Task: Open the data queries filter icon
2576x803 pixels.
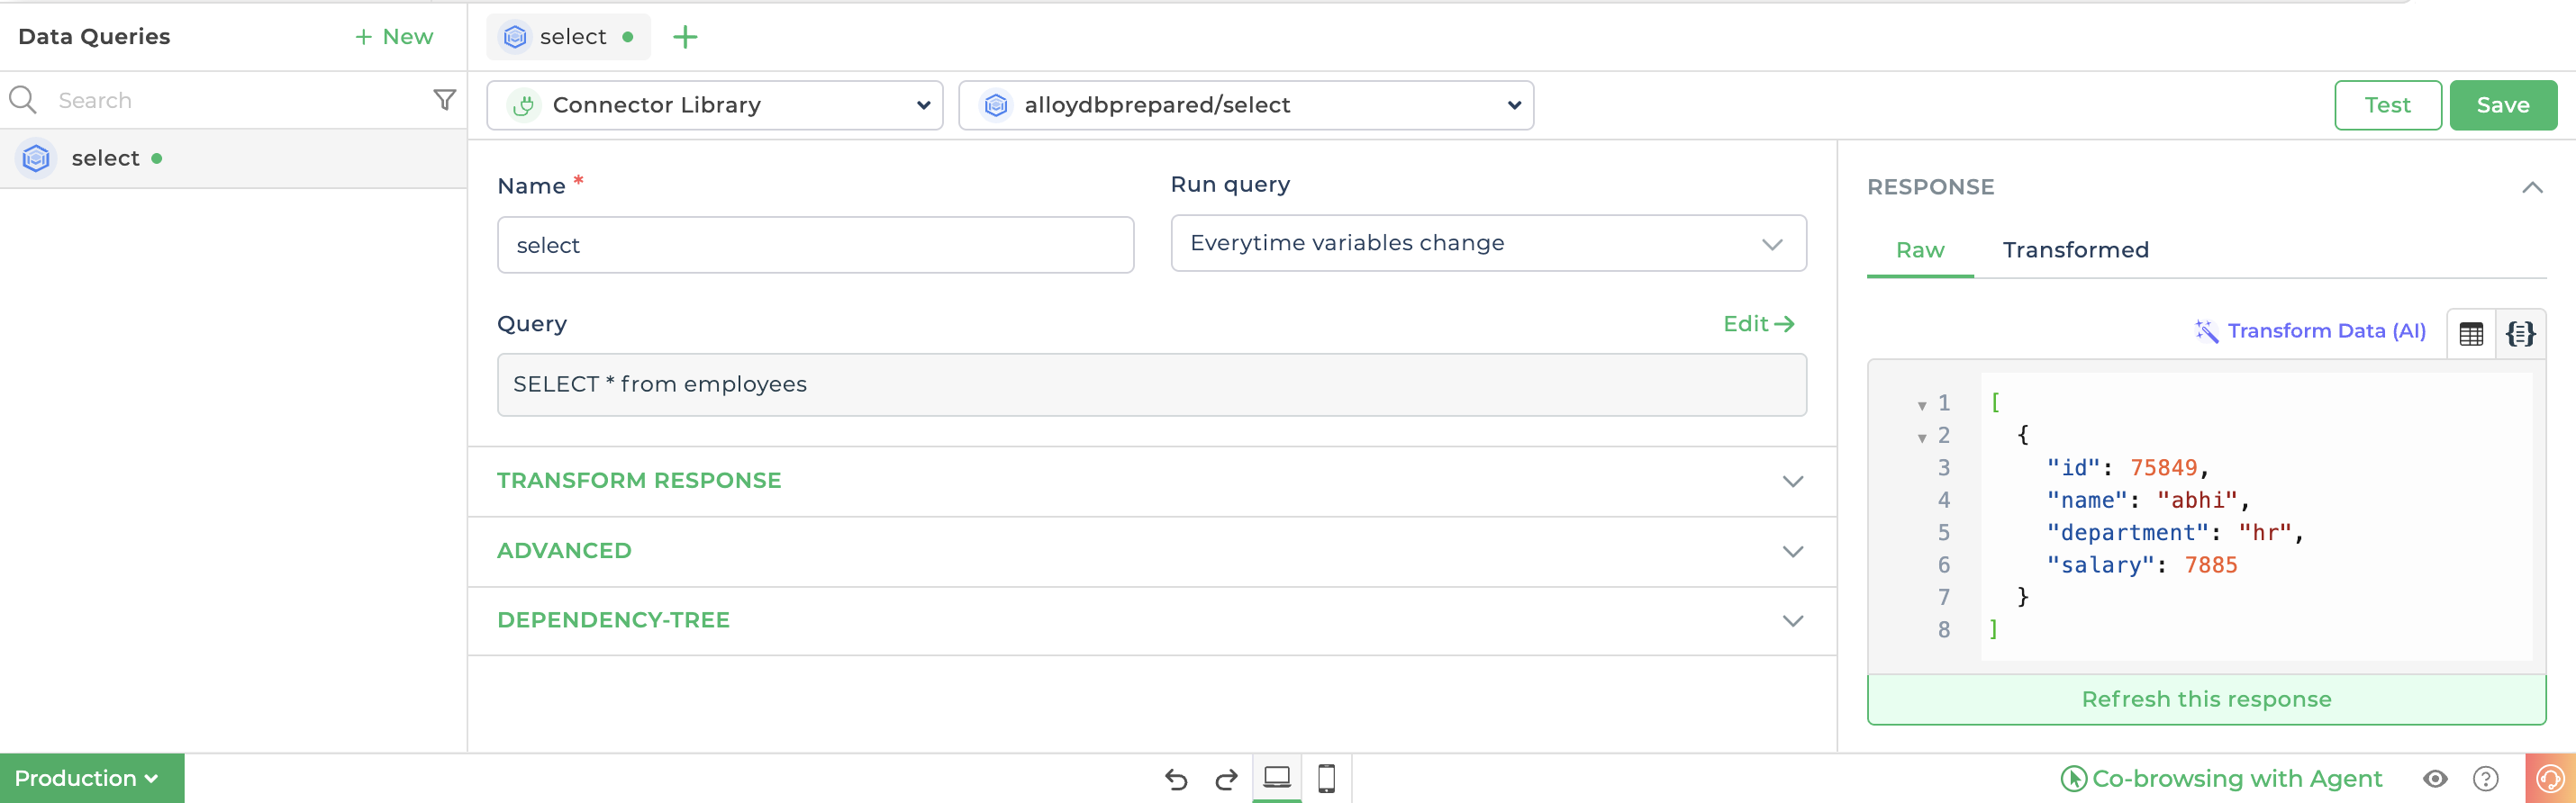Action: (445, 100)
